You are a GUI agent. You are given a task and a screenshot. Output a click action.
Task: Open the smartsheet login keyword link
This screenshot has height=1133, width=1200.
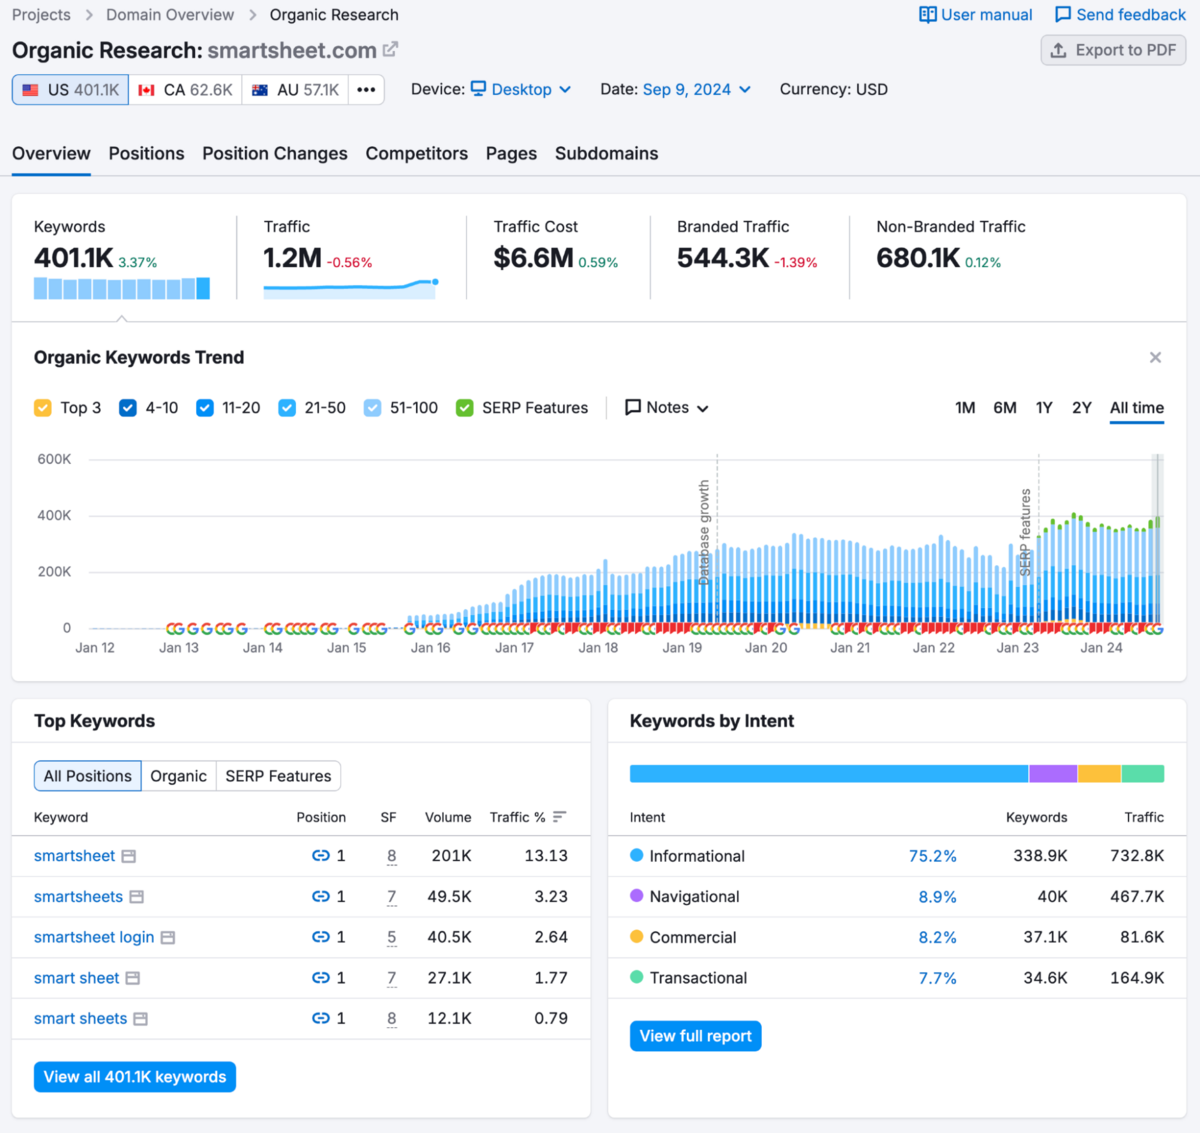point(94,937)
